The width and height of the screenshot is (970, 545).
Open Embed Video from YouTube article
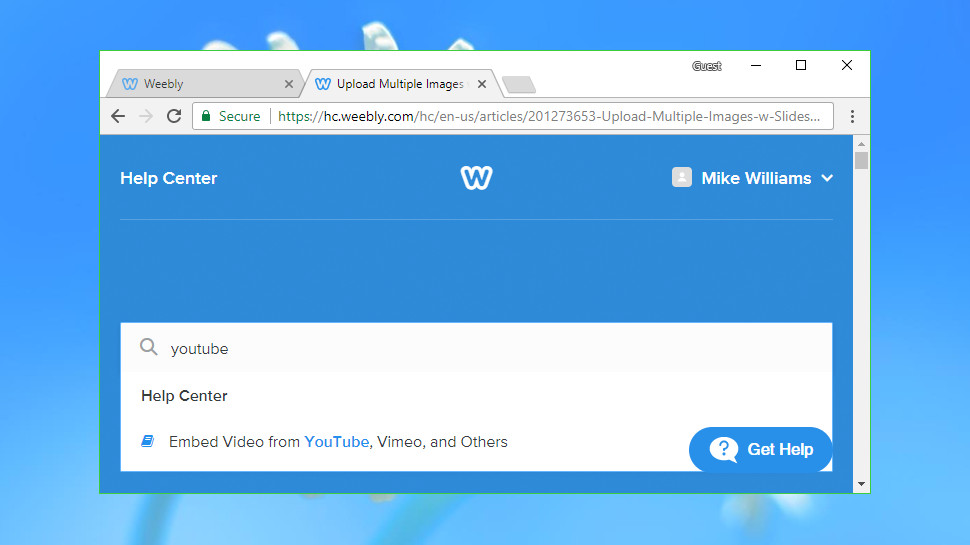coord(338,441)
